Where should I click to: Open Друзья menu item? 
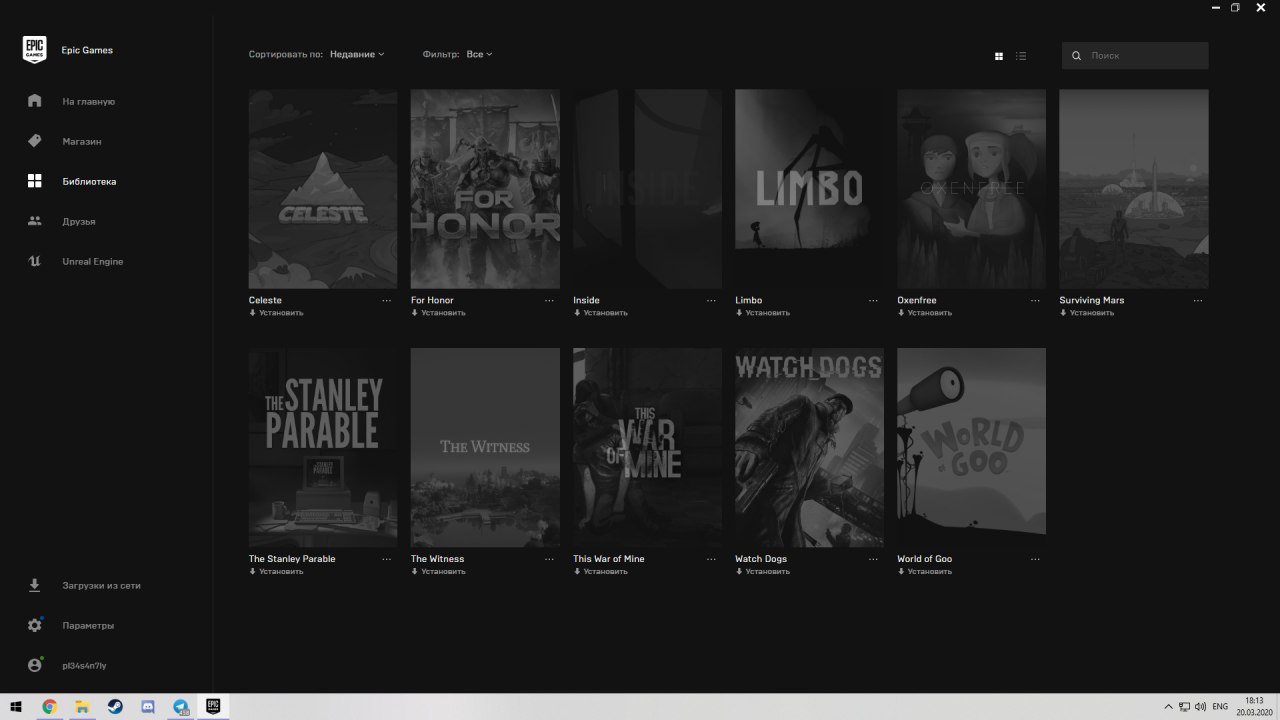[79, 222]
